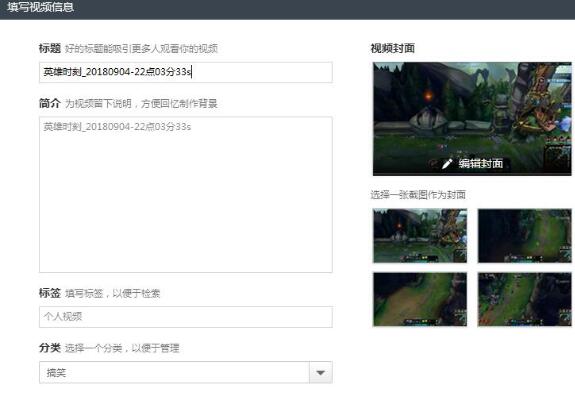Image resolution: width=575 pixels, height=395 pixels.
Task: Click the 分类 label text
Action: [x=50, y=347]
